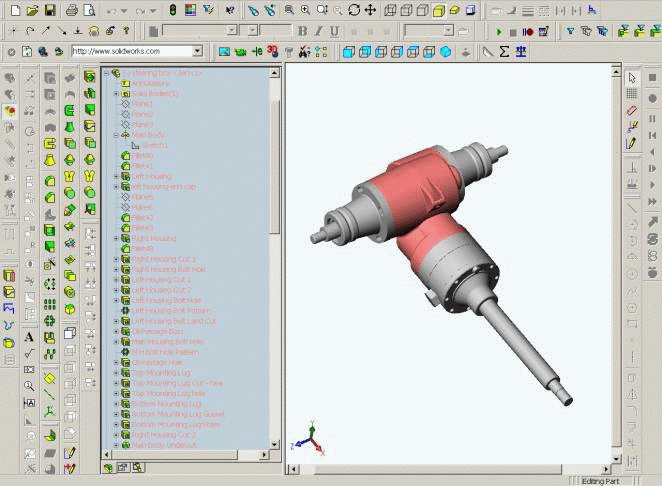
Task: Click into the solidworks.com URL field
Action: 132,52
